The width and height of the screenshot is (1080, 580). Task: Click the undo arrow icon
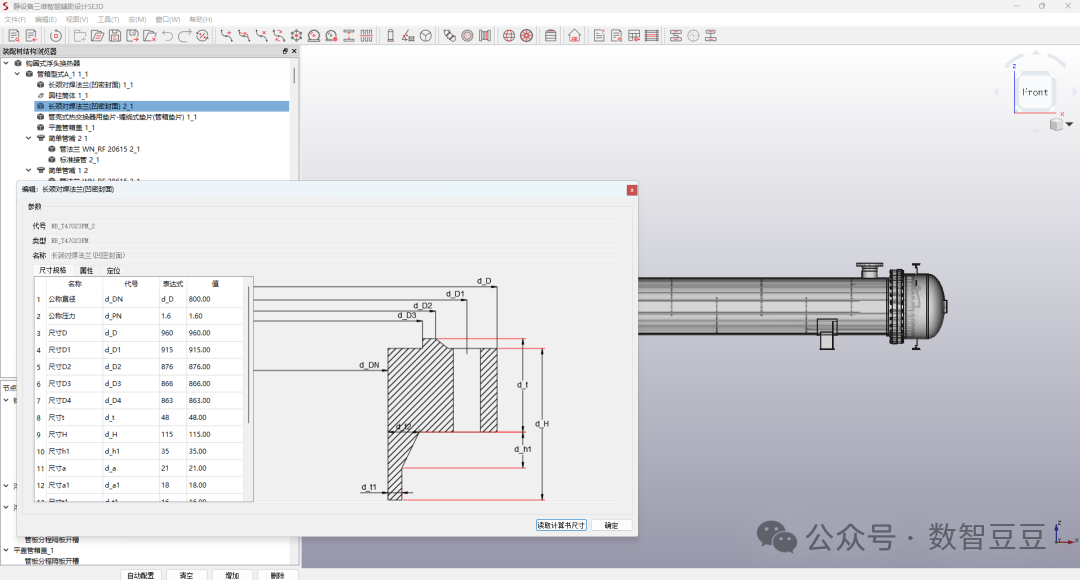pyautogui.click(x=167, y=36)
